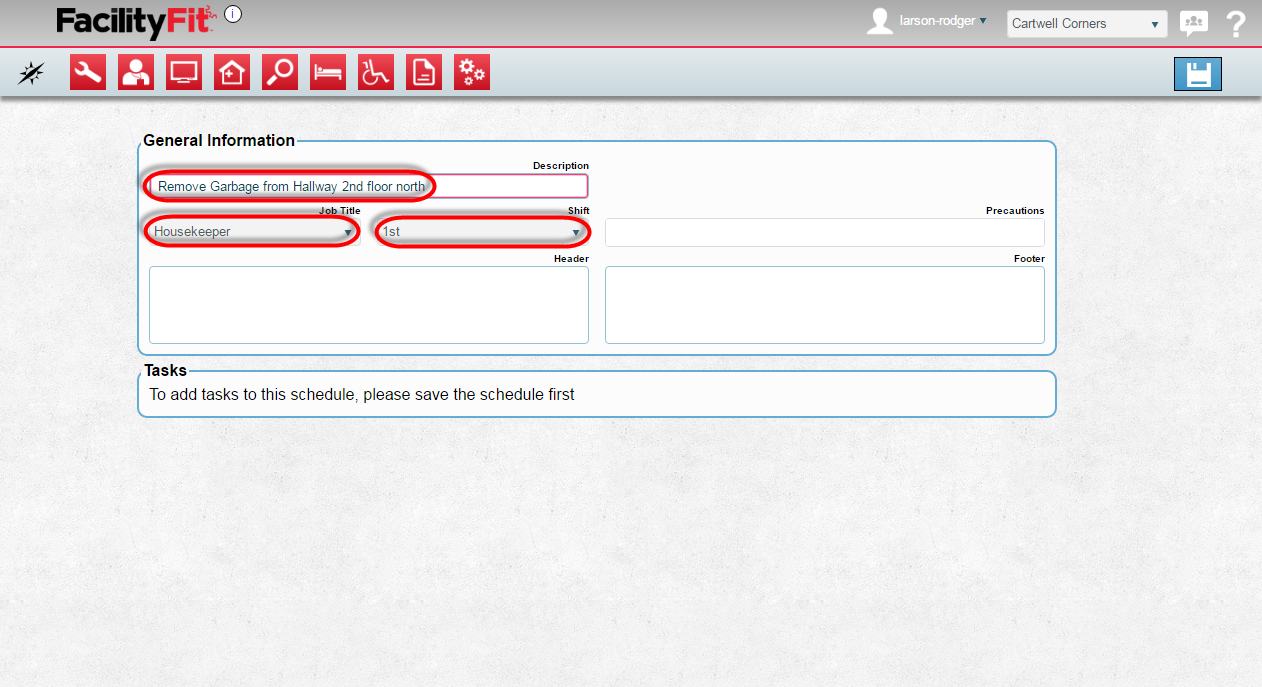Viewport: 1262px width, 687px height.
Task: Click the group chat bubble icon
Action: [1193, 23]
